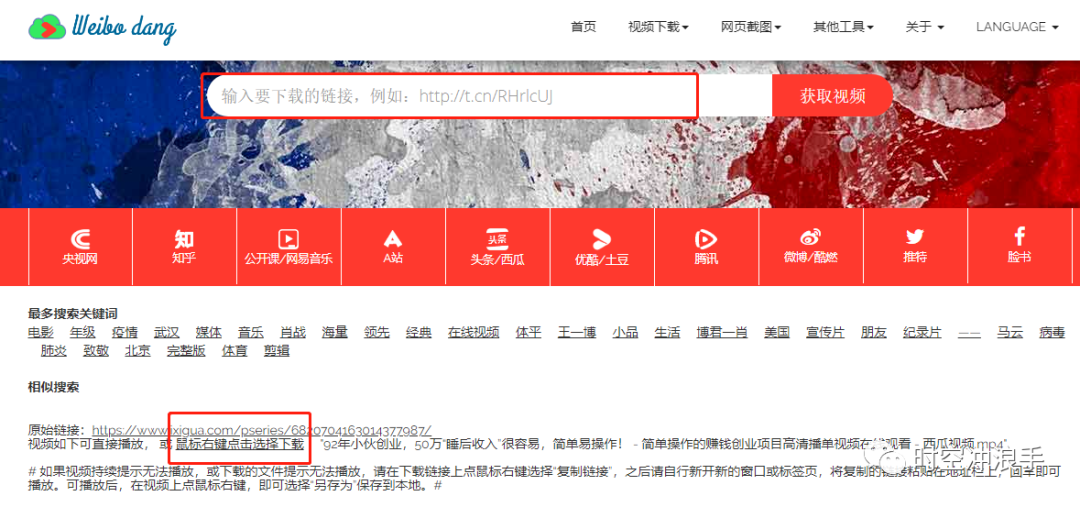Search keyword 经典
The image size is (1080, 507).
point(419,332)
